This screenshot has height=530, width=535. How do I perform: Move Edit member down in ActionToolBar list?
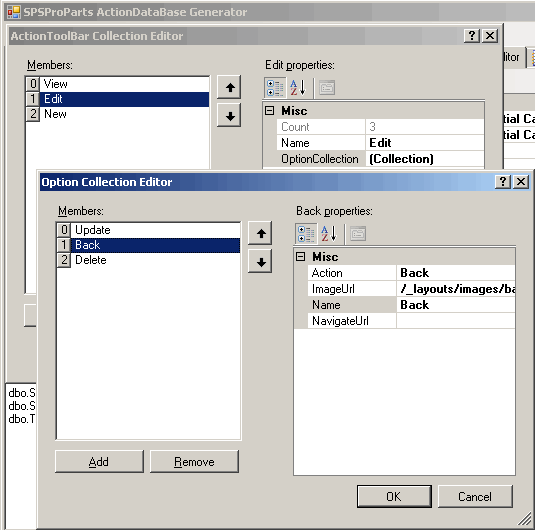coord(230,116)
